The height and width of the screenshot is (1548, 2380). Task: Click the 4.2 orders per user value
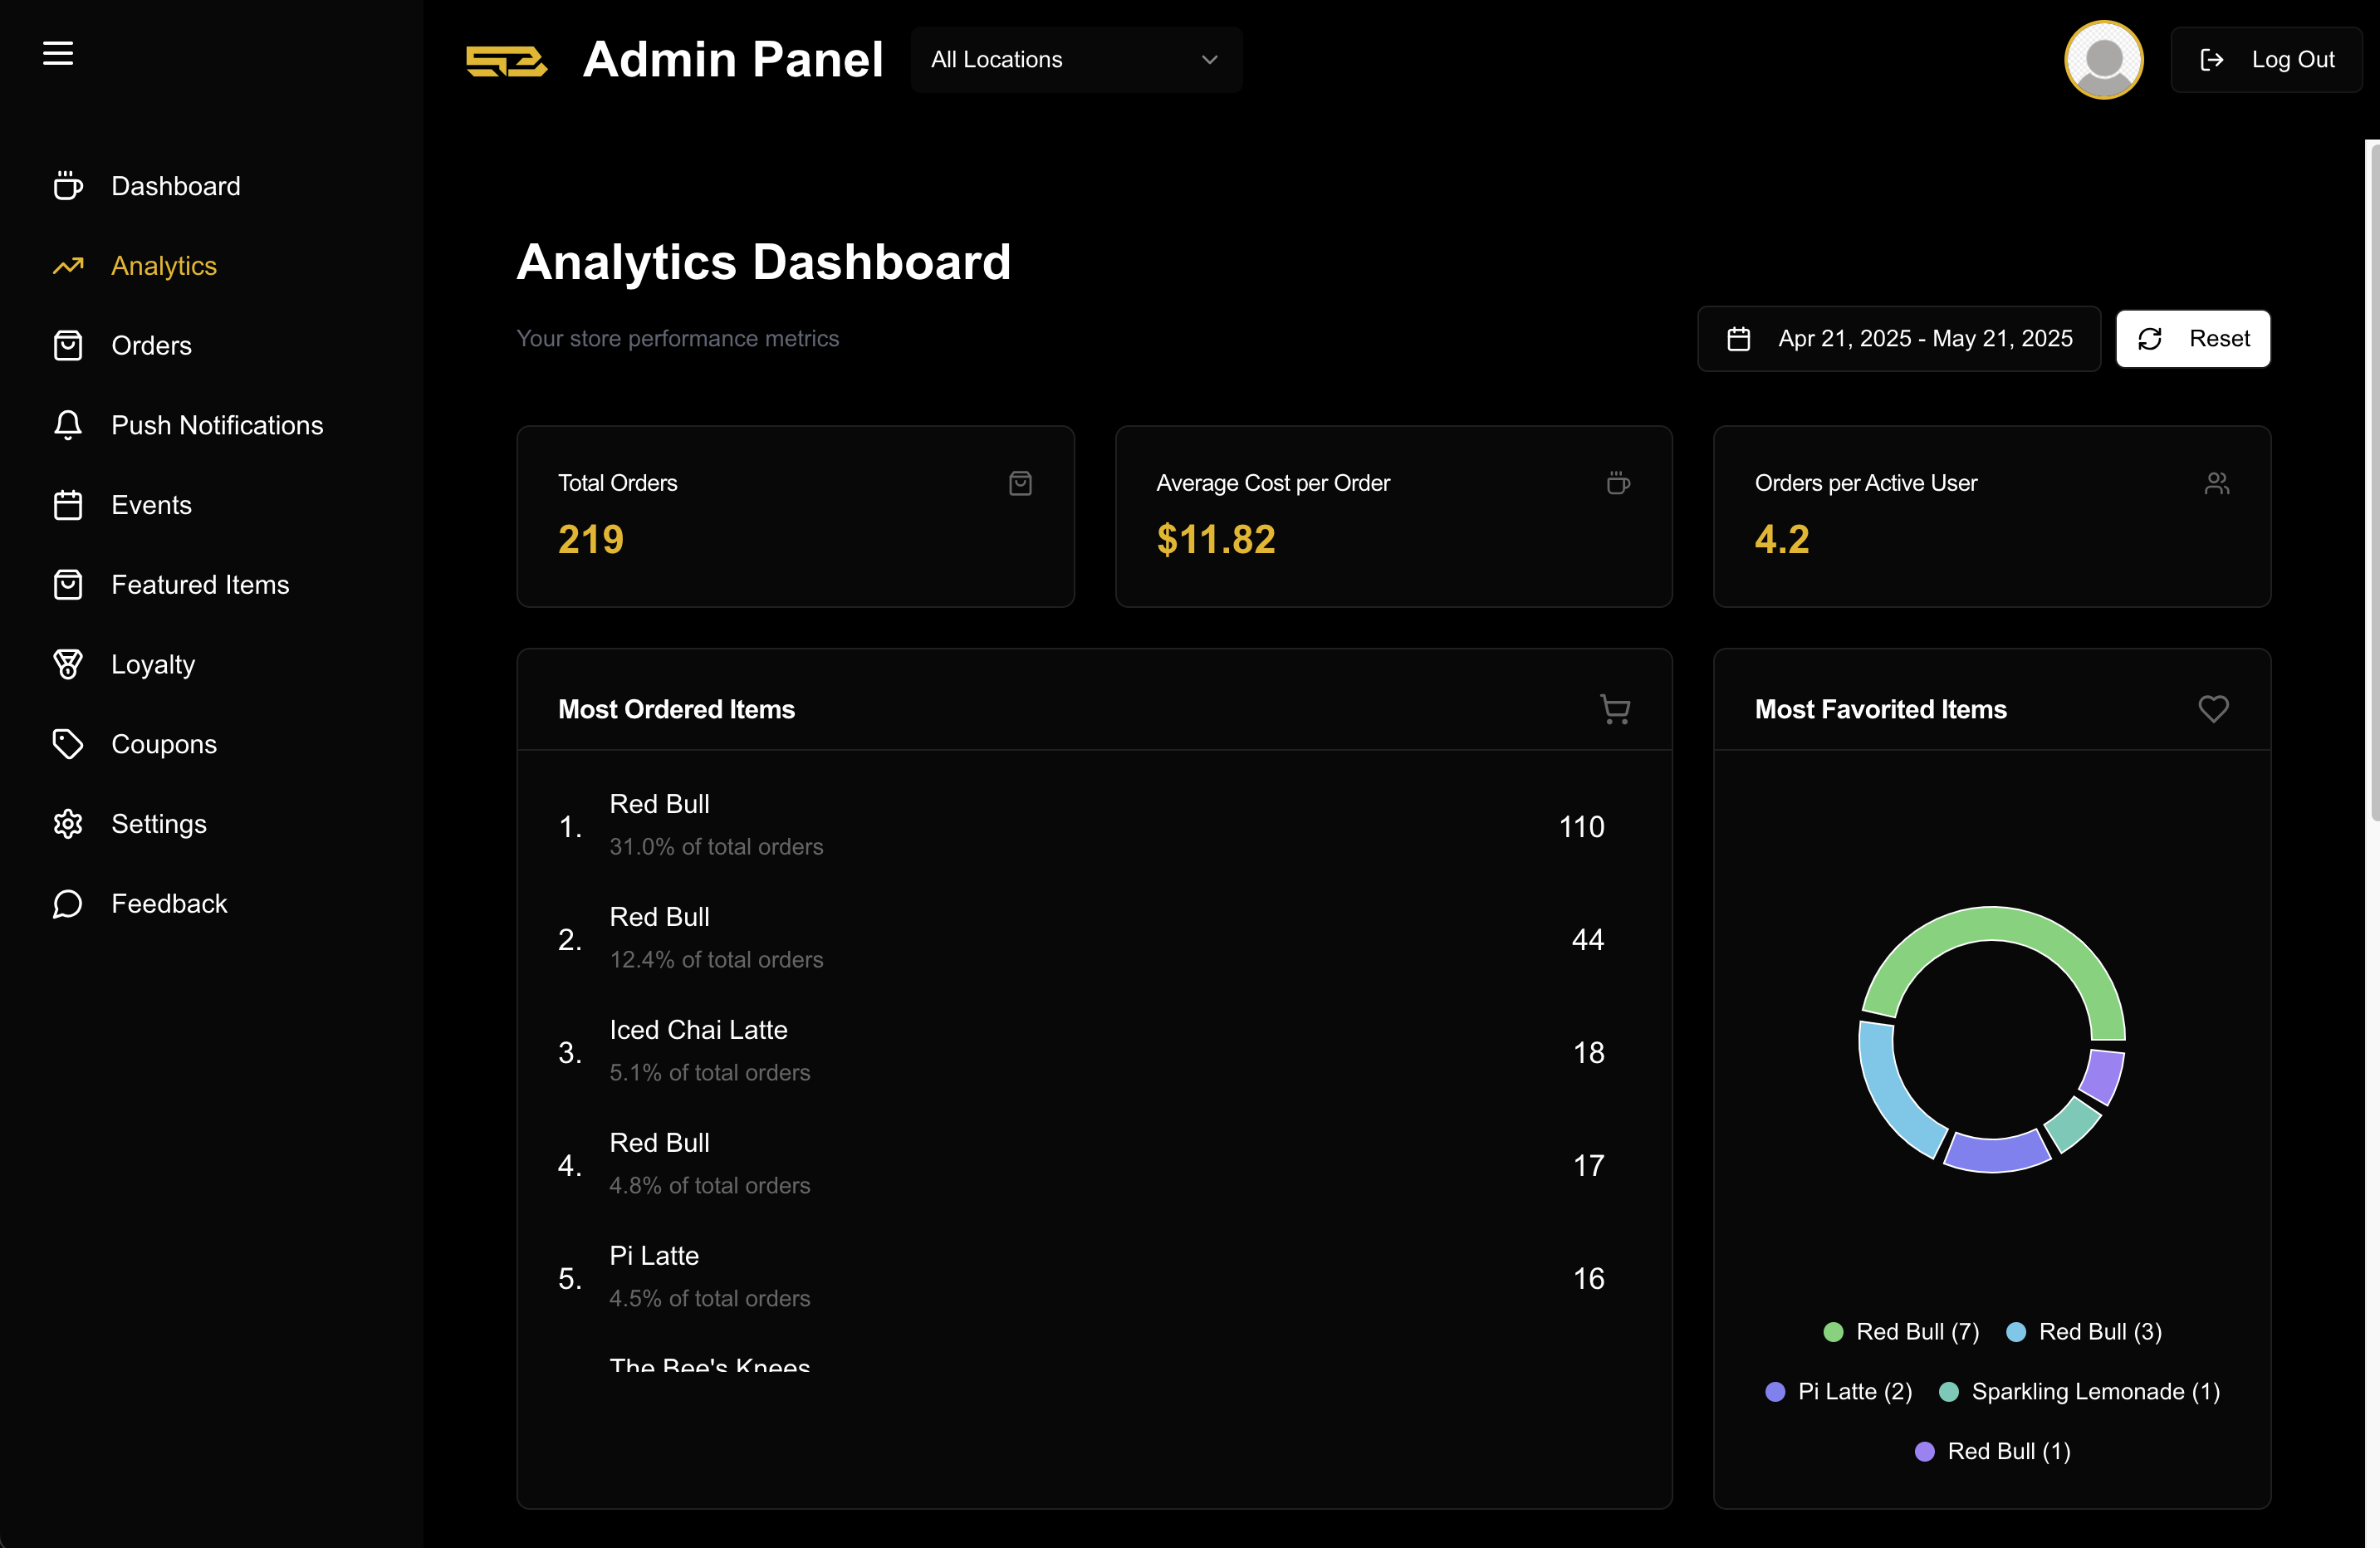tap(1782, 540)
